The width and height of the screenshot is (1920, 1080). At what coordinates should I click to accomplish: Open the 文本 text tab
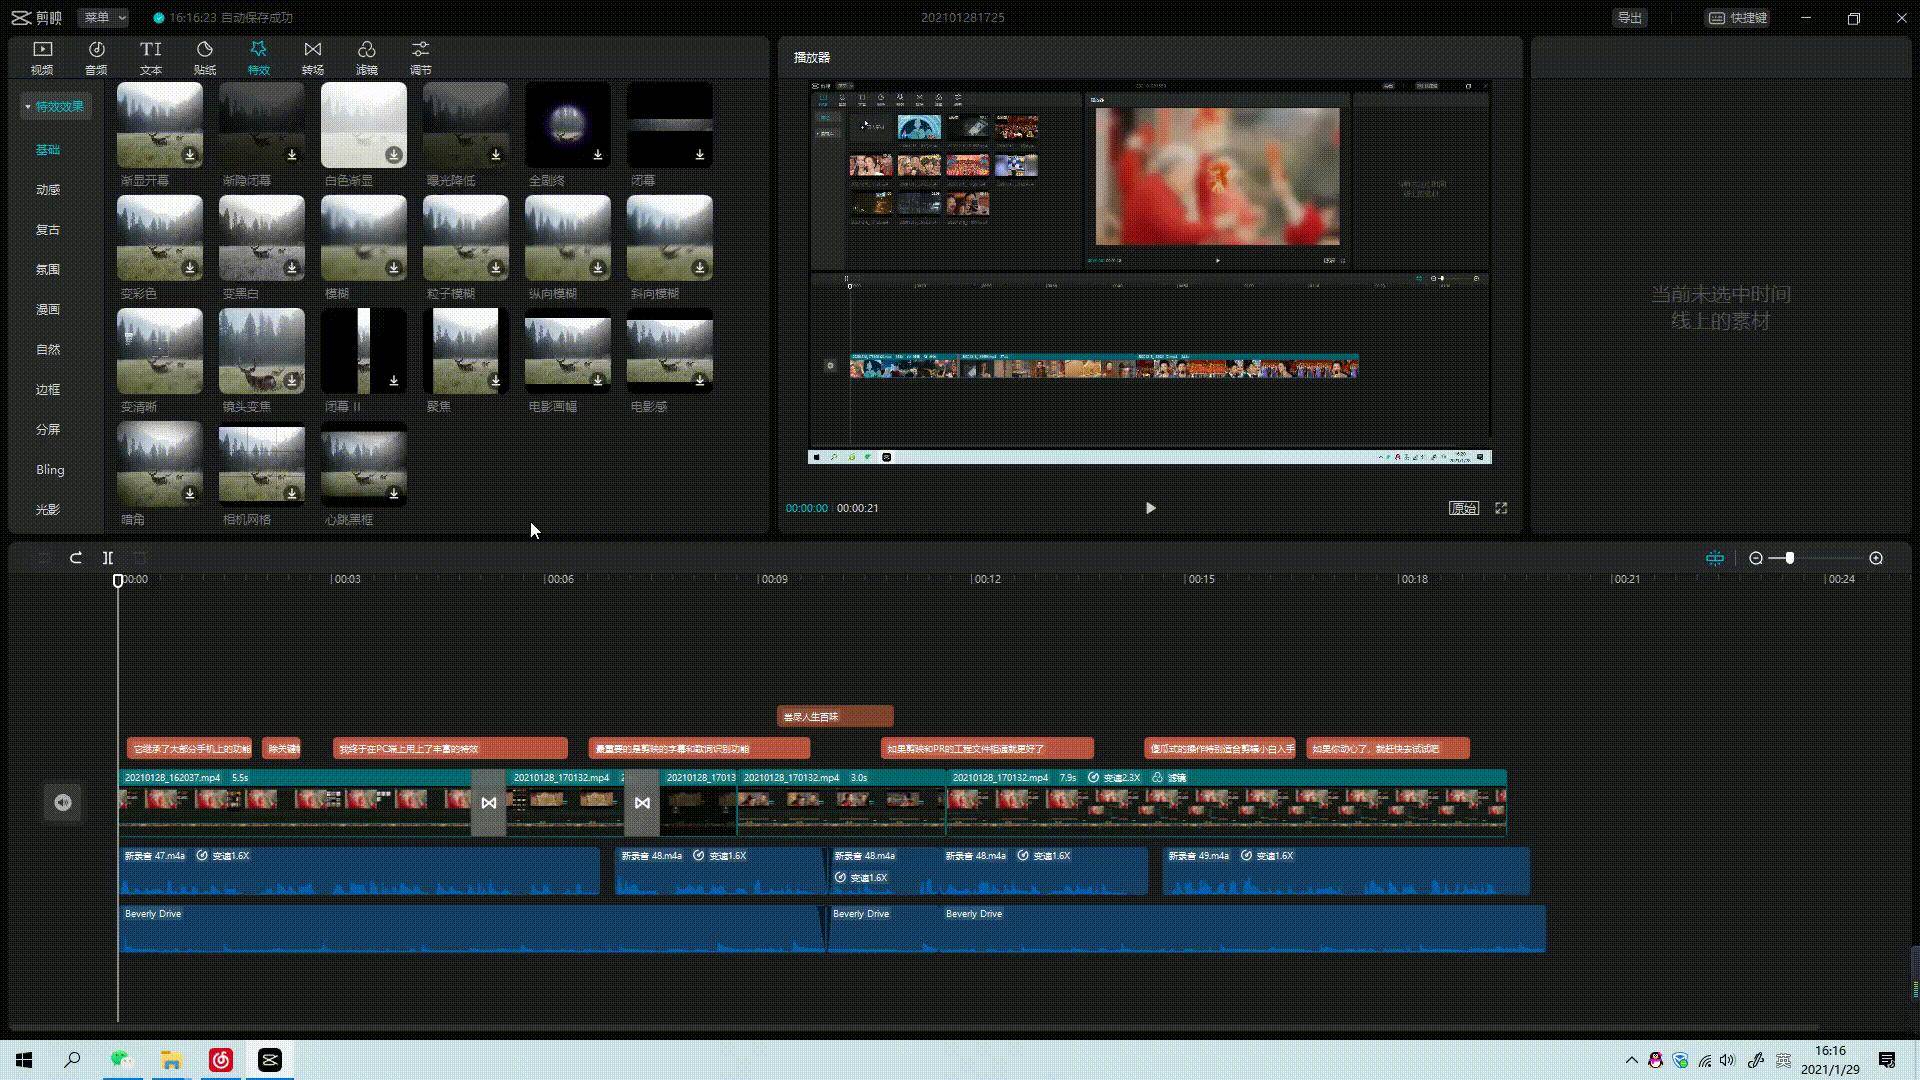pyautogui.click(x=150, y=57)
